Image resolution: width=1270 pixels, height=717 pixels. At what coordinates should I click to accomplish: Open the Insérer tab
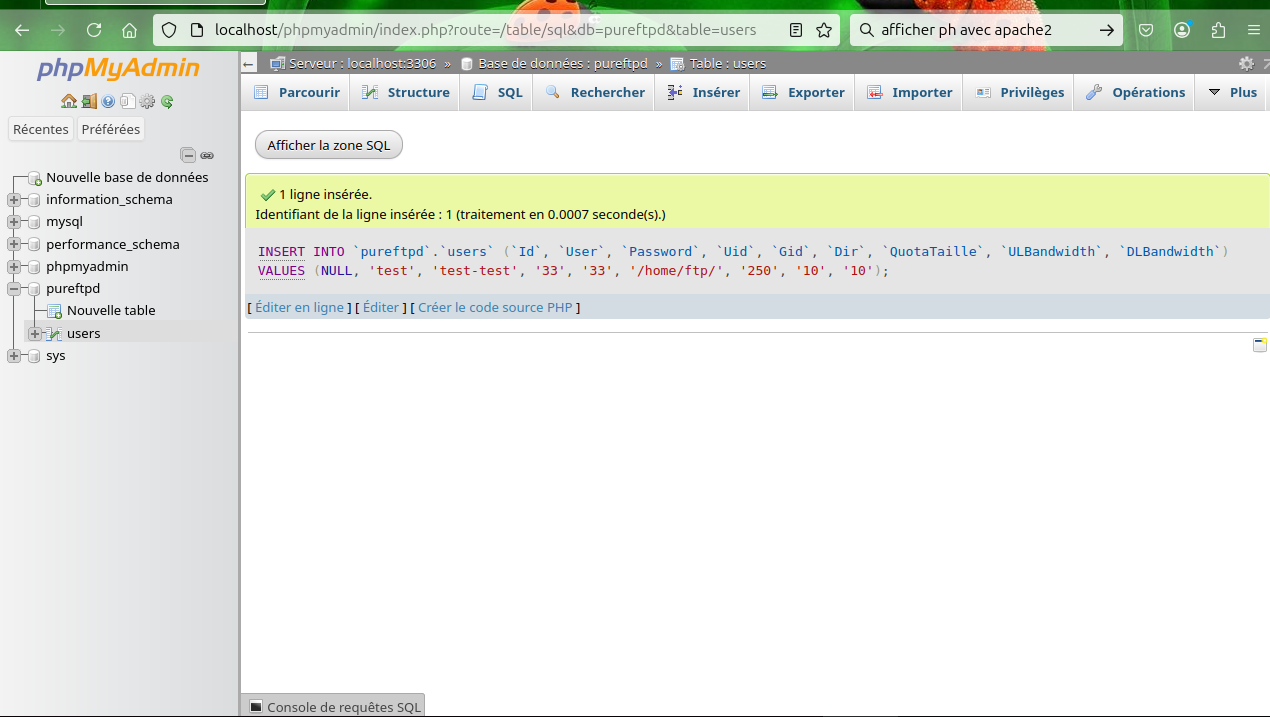tap(703, 92)
